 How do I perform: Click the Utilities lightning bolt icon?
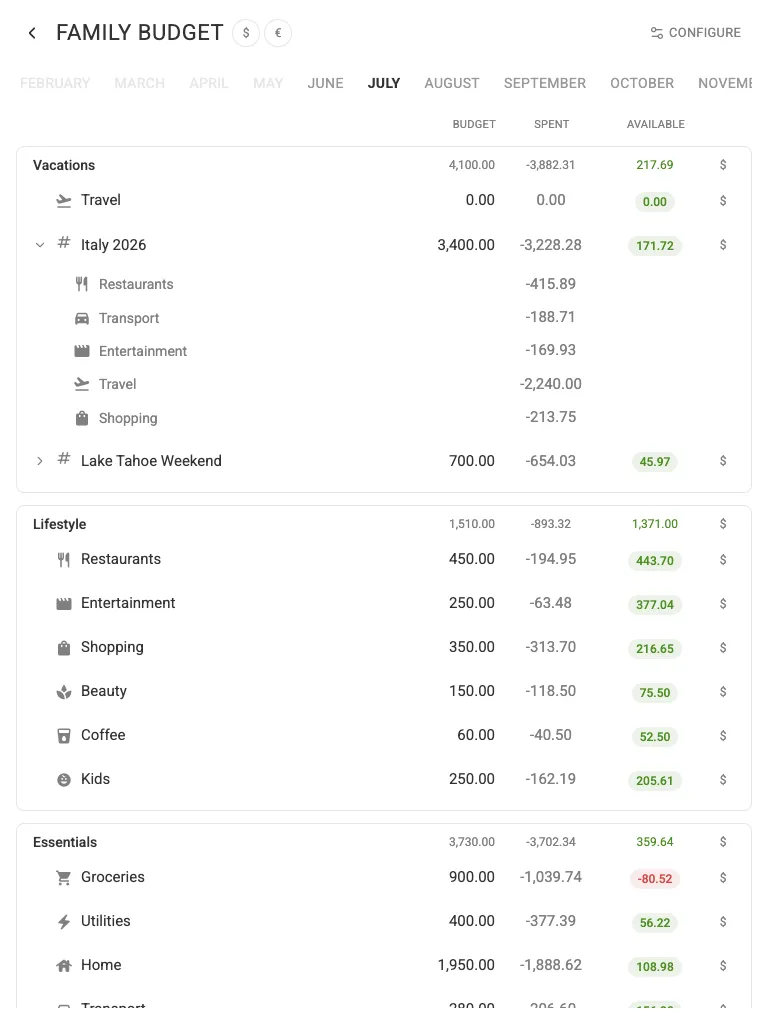pos(63,921)
